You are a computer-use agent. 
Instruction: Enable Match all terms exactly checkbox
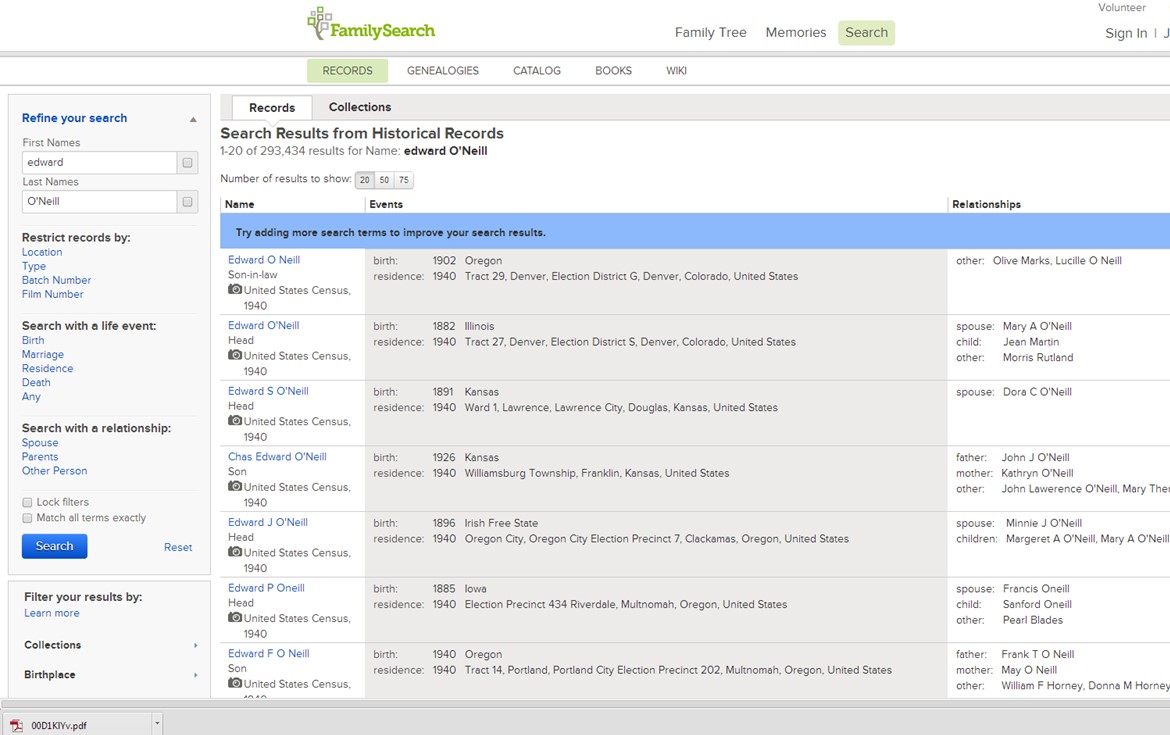pos(28,518)
